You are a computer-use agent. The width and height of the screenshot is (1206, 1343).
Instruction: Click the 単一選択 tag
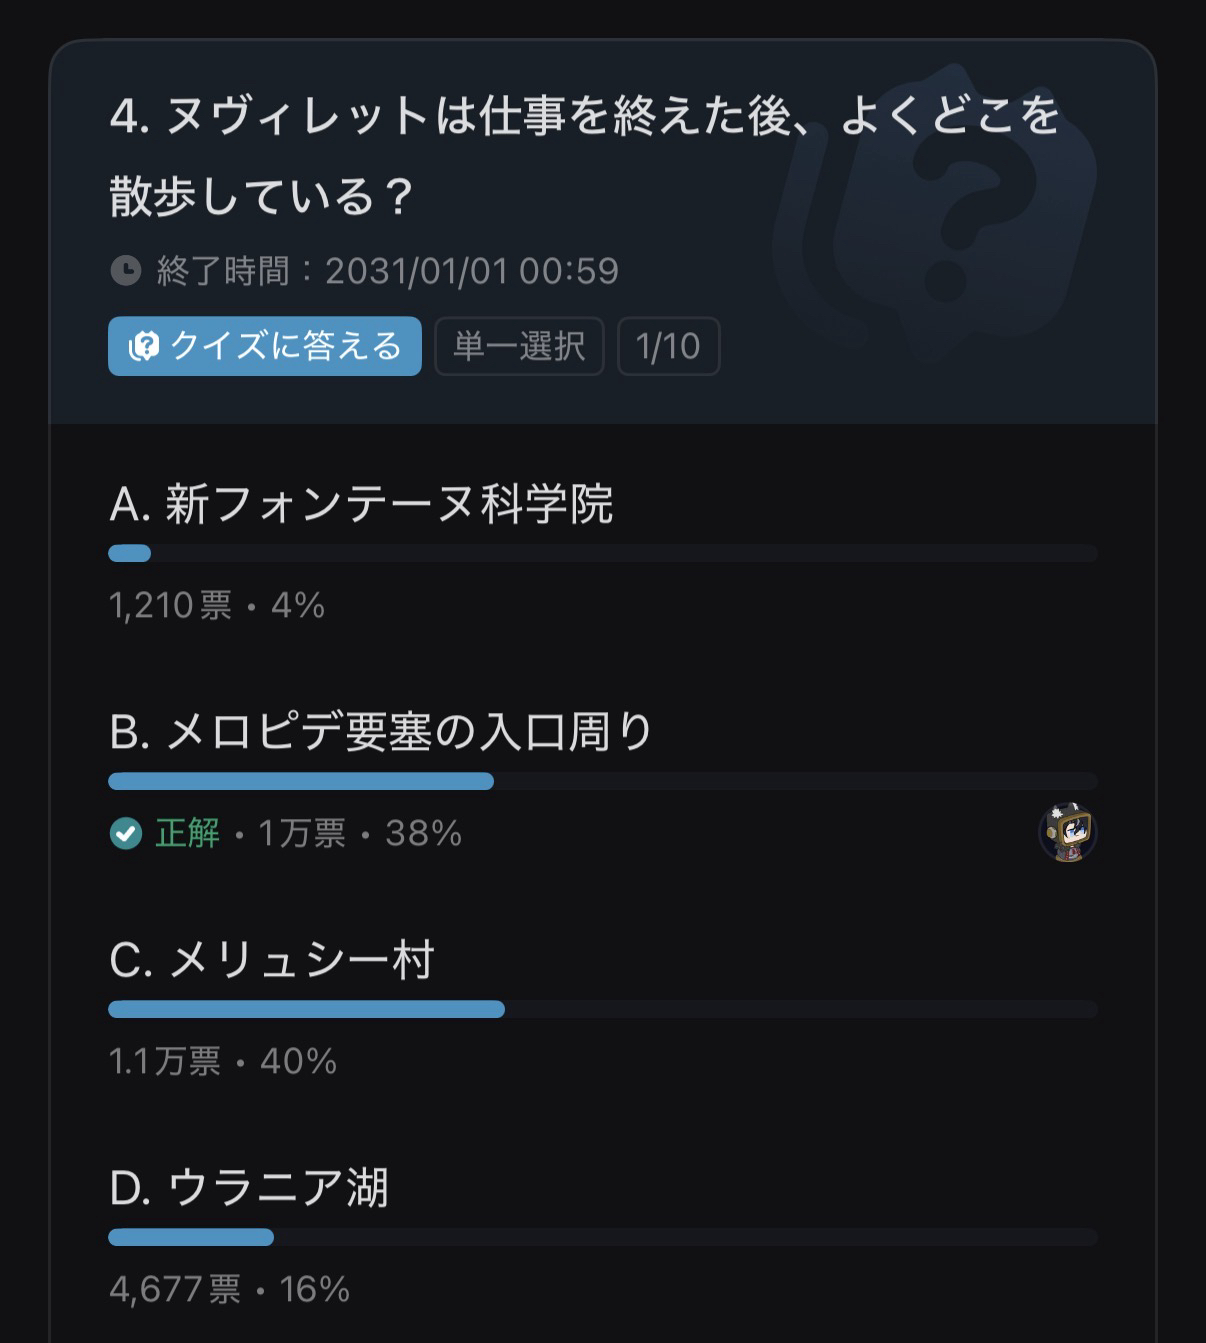[x=519, y=346]
